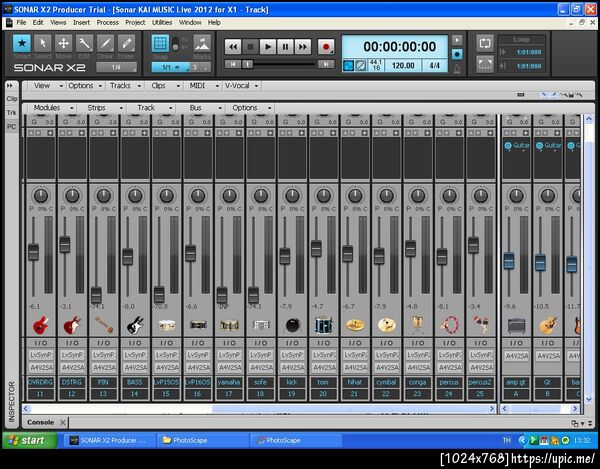
Task: Click the acoustic guitar icon on Gt bus
Action: (548, 325)
